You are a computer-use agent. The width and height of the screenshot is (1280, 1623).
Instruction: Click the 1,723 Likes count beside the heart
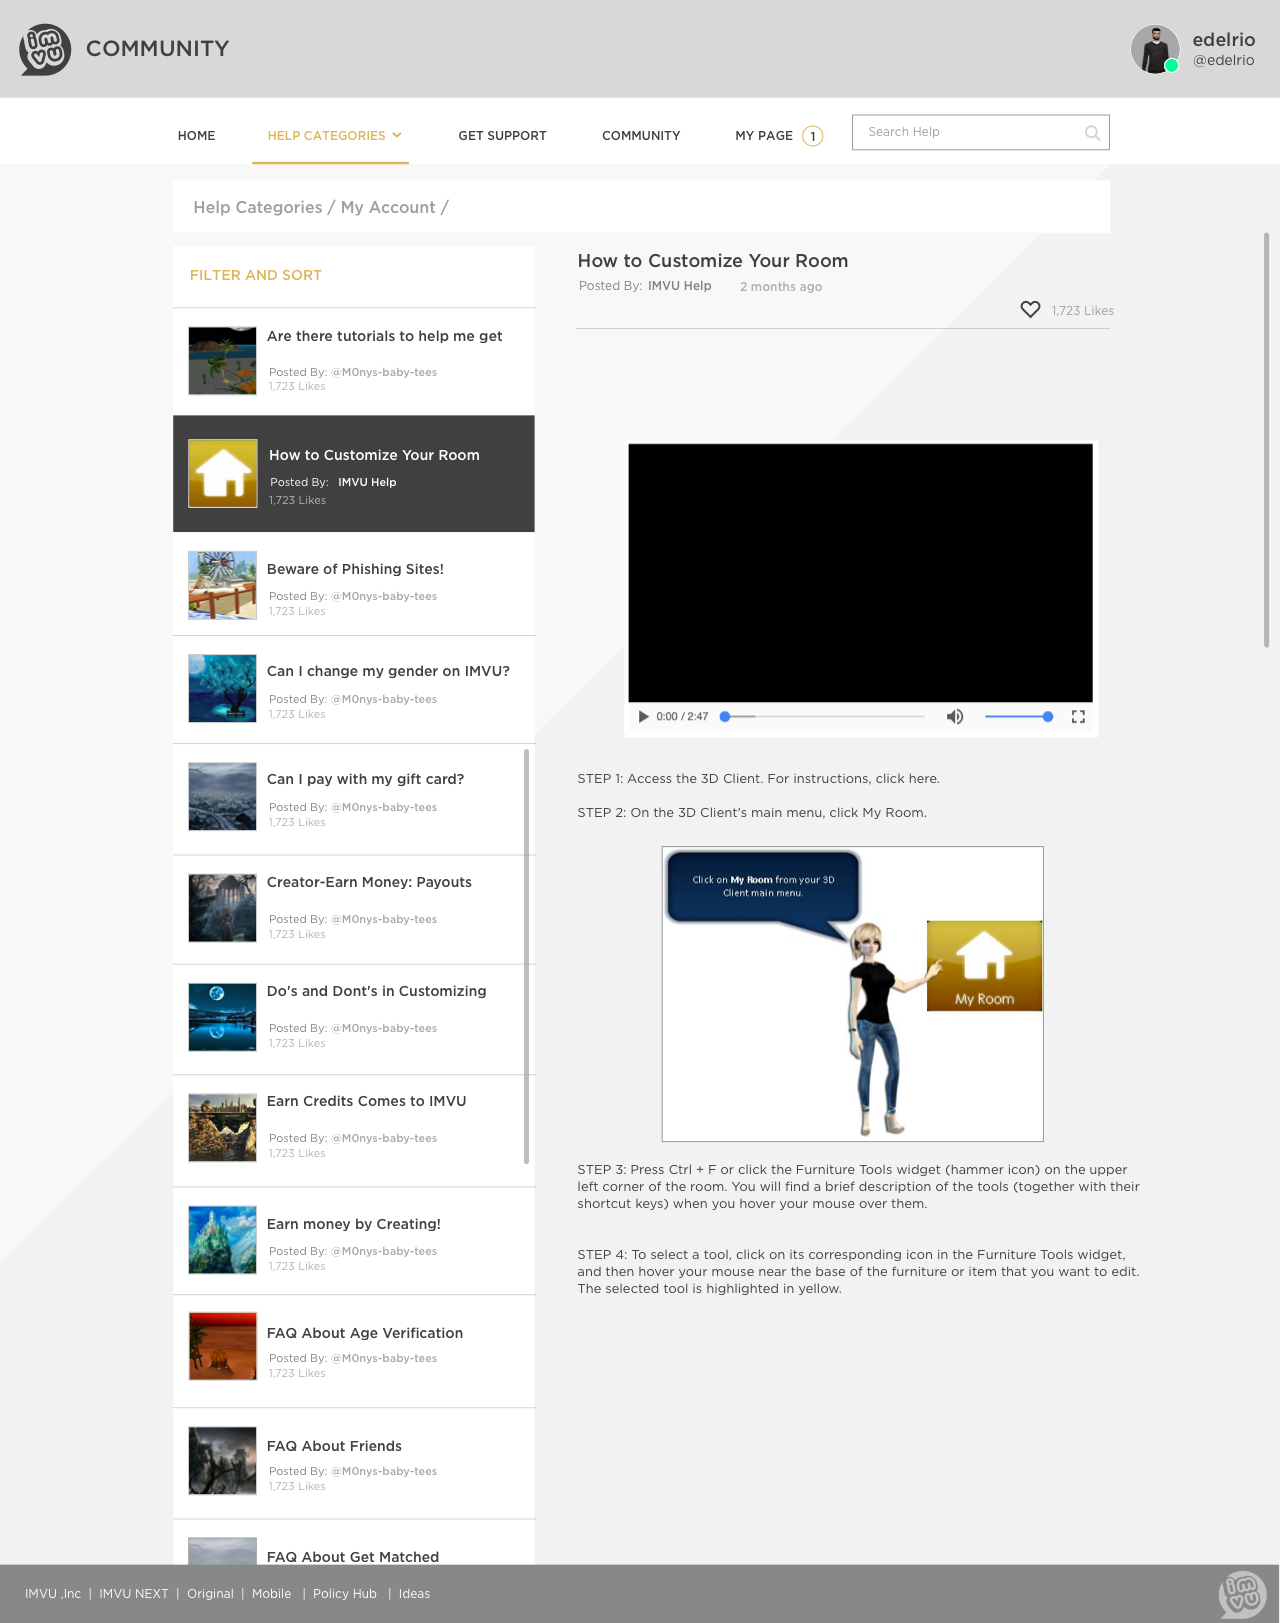1082,311
